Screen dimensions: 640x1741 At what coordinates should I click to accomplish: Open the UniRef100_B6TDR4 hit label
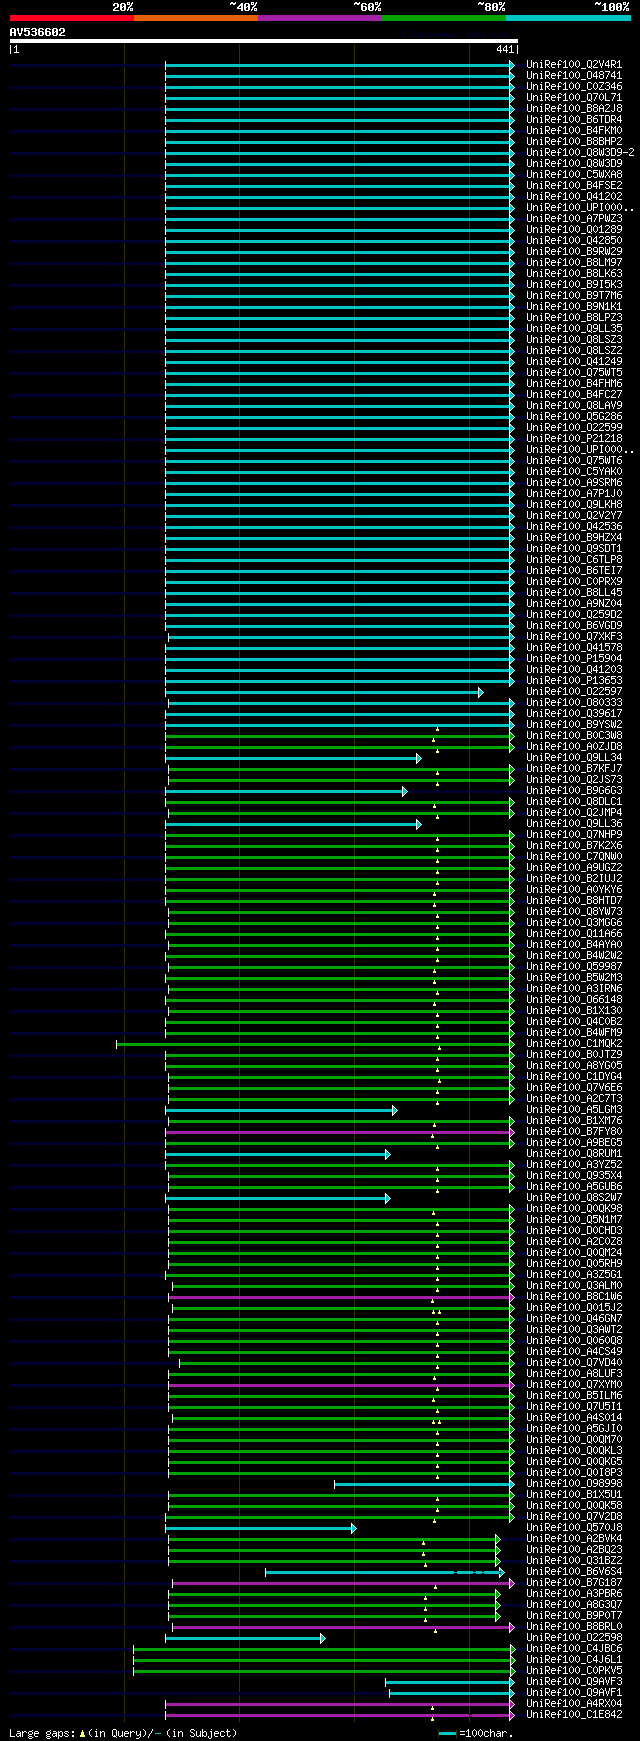coord(574,119)
